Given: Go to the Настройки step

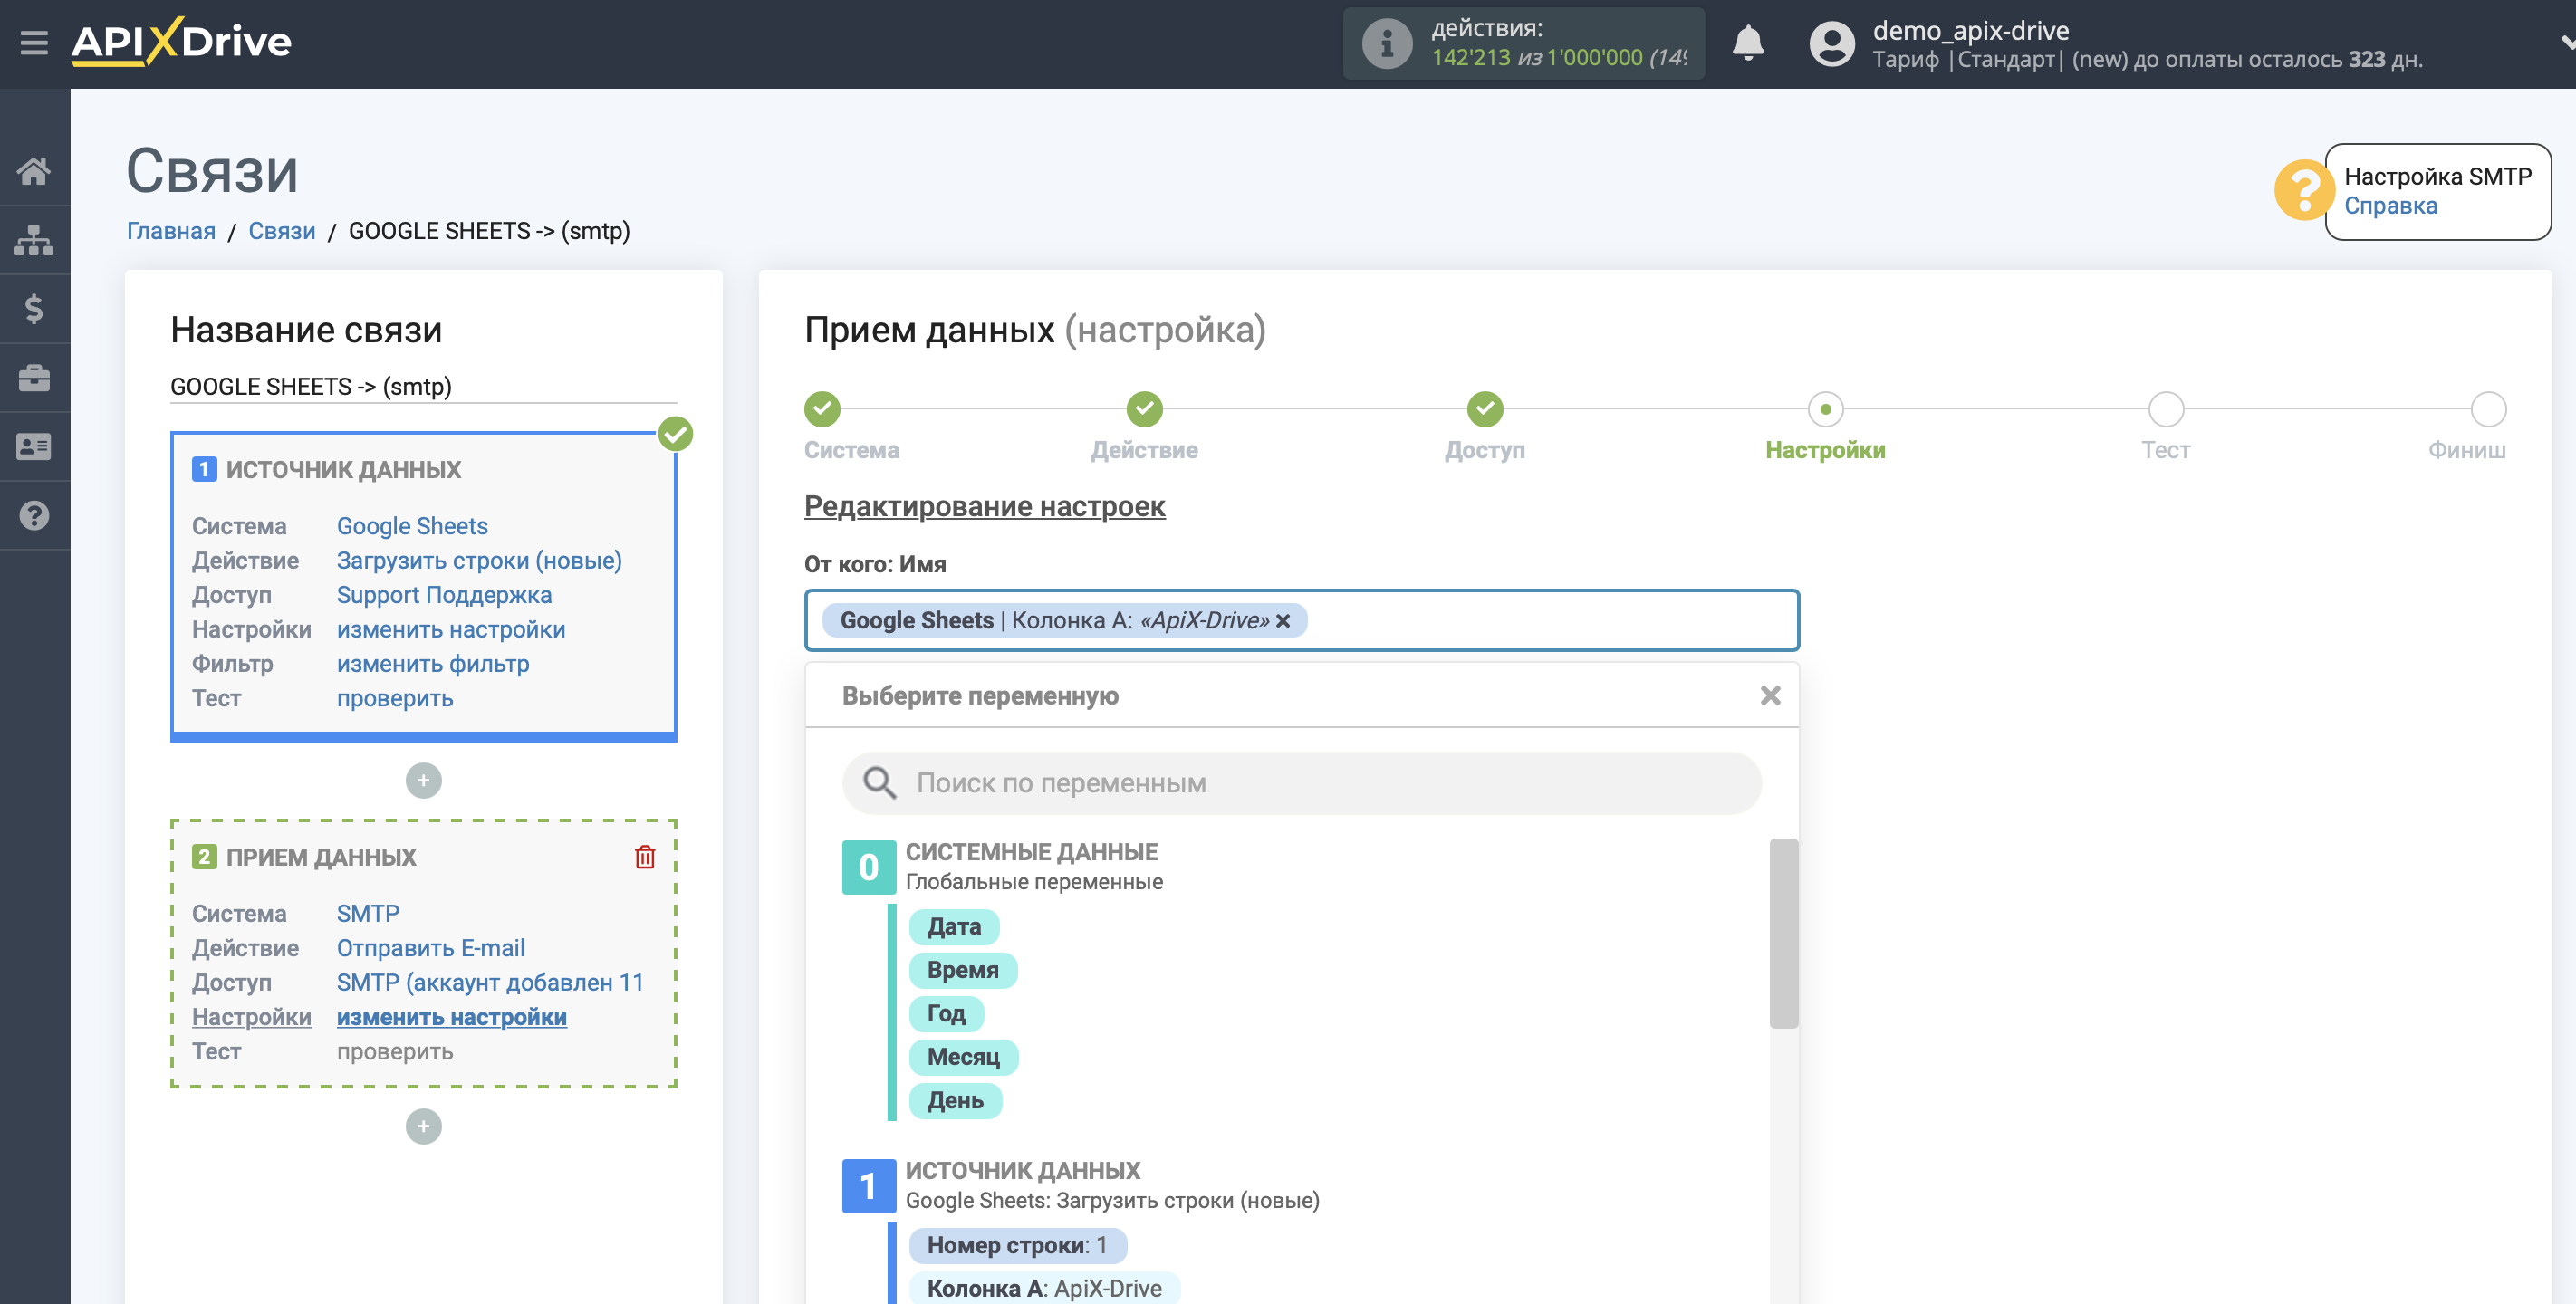Looking at the screenshot, I should [x=1825, y=409].
